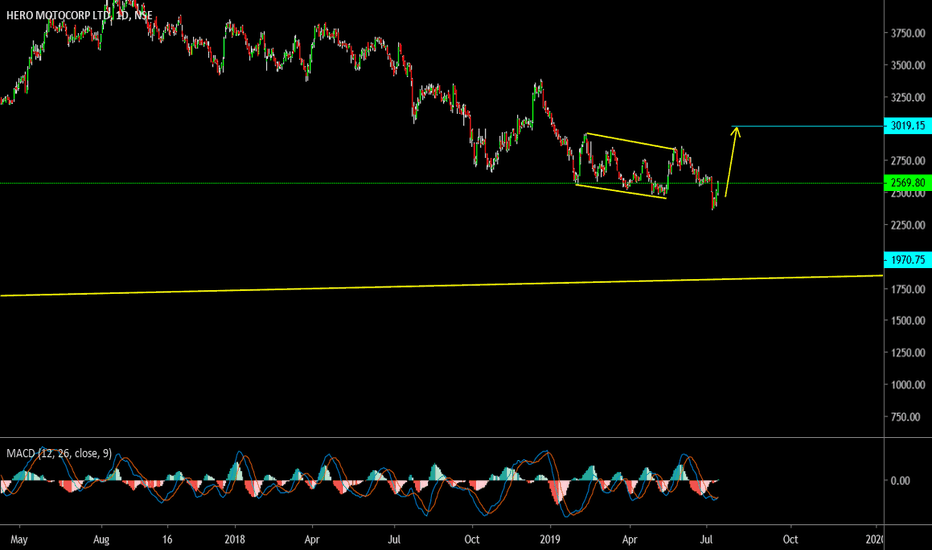
Task: Click the May label on time axis
Action: point(19,540)
